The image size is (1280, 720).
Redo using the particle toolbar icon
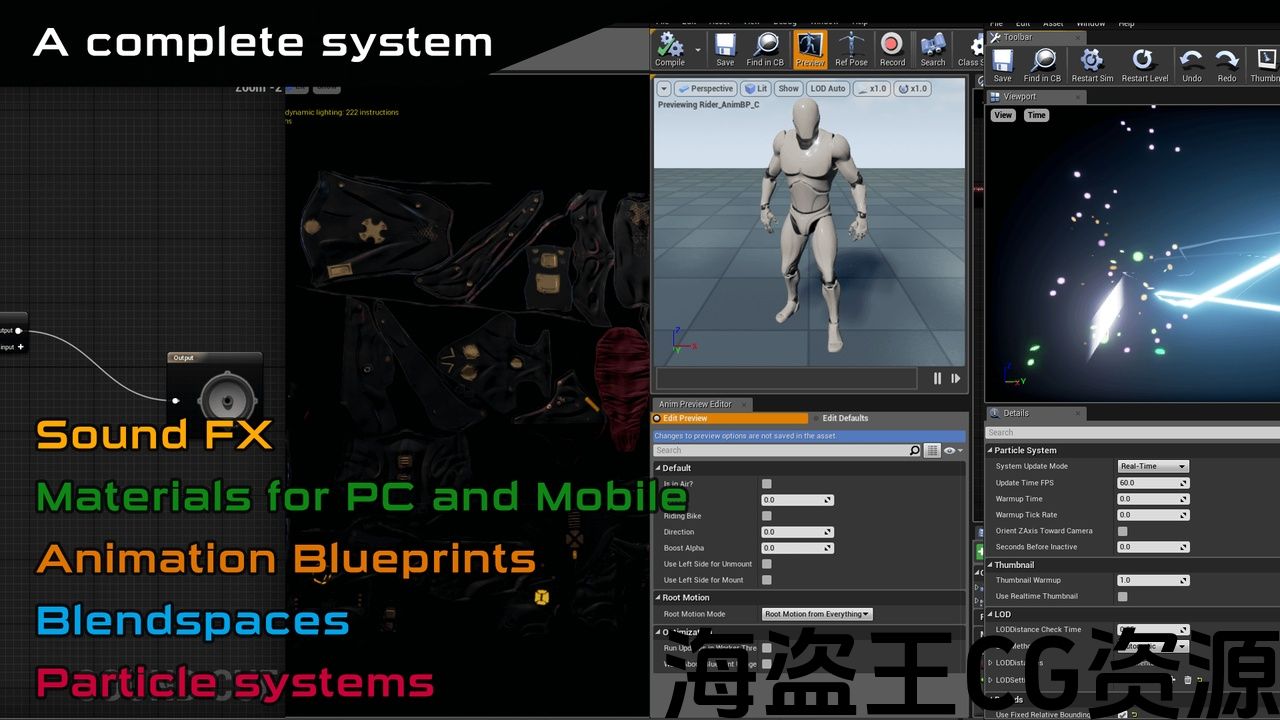coord(1227,63)
